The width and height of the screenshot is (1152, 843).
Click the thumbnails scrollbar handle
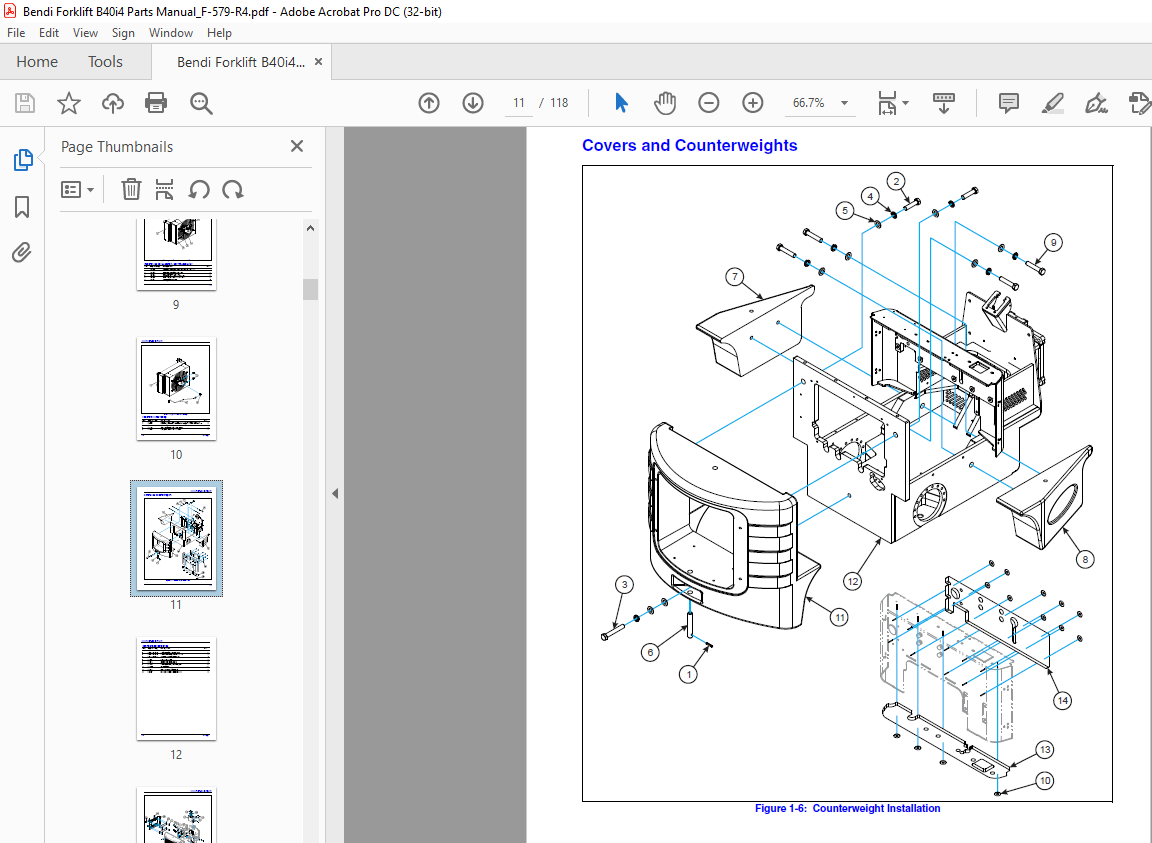point(310,290)
